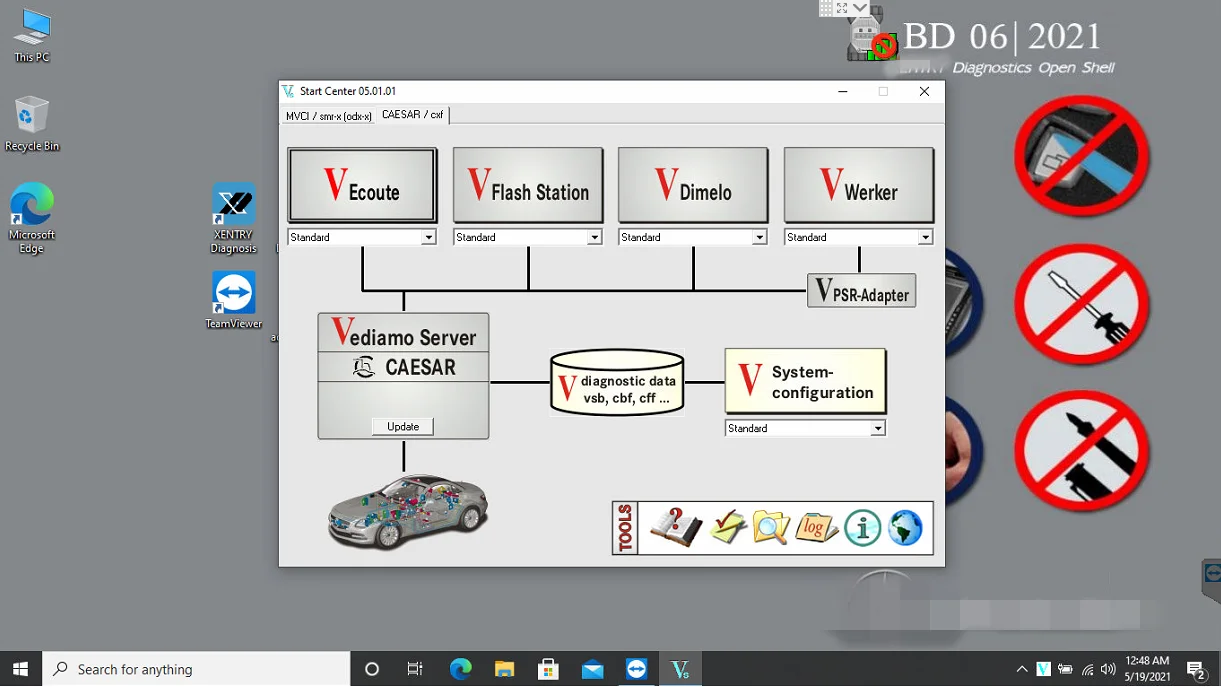This screenshot has height=687, width=1221.
Task: Open System-configuration
Action: coord(805,381)
